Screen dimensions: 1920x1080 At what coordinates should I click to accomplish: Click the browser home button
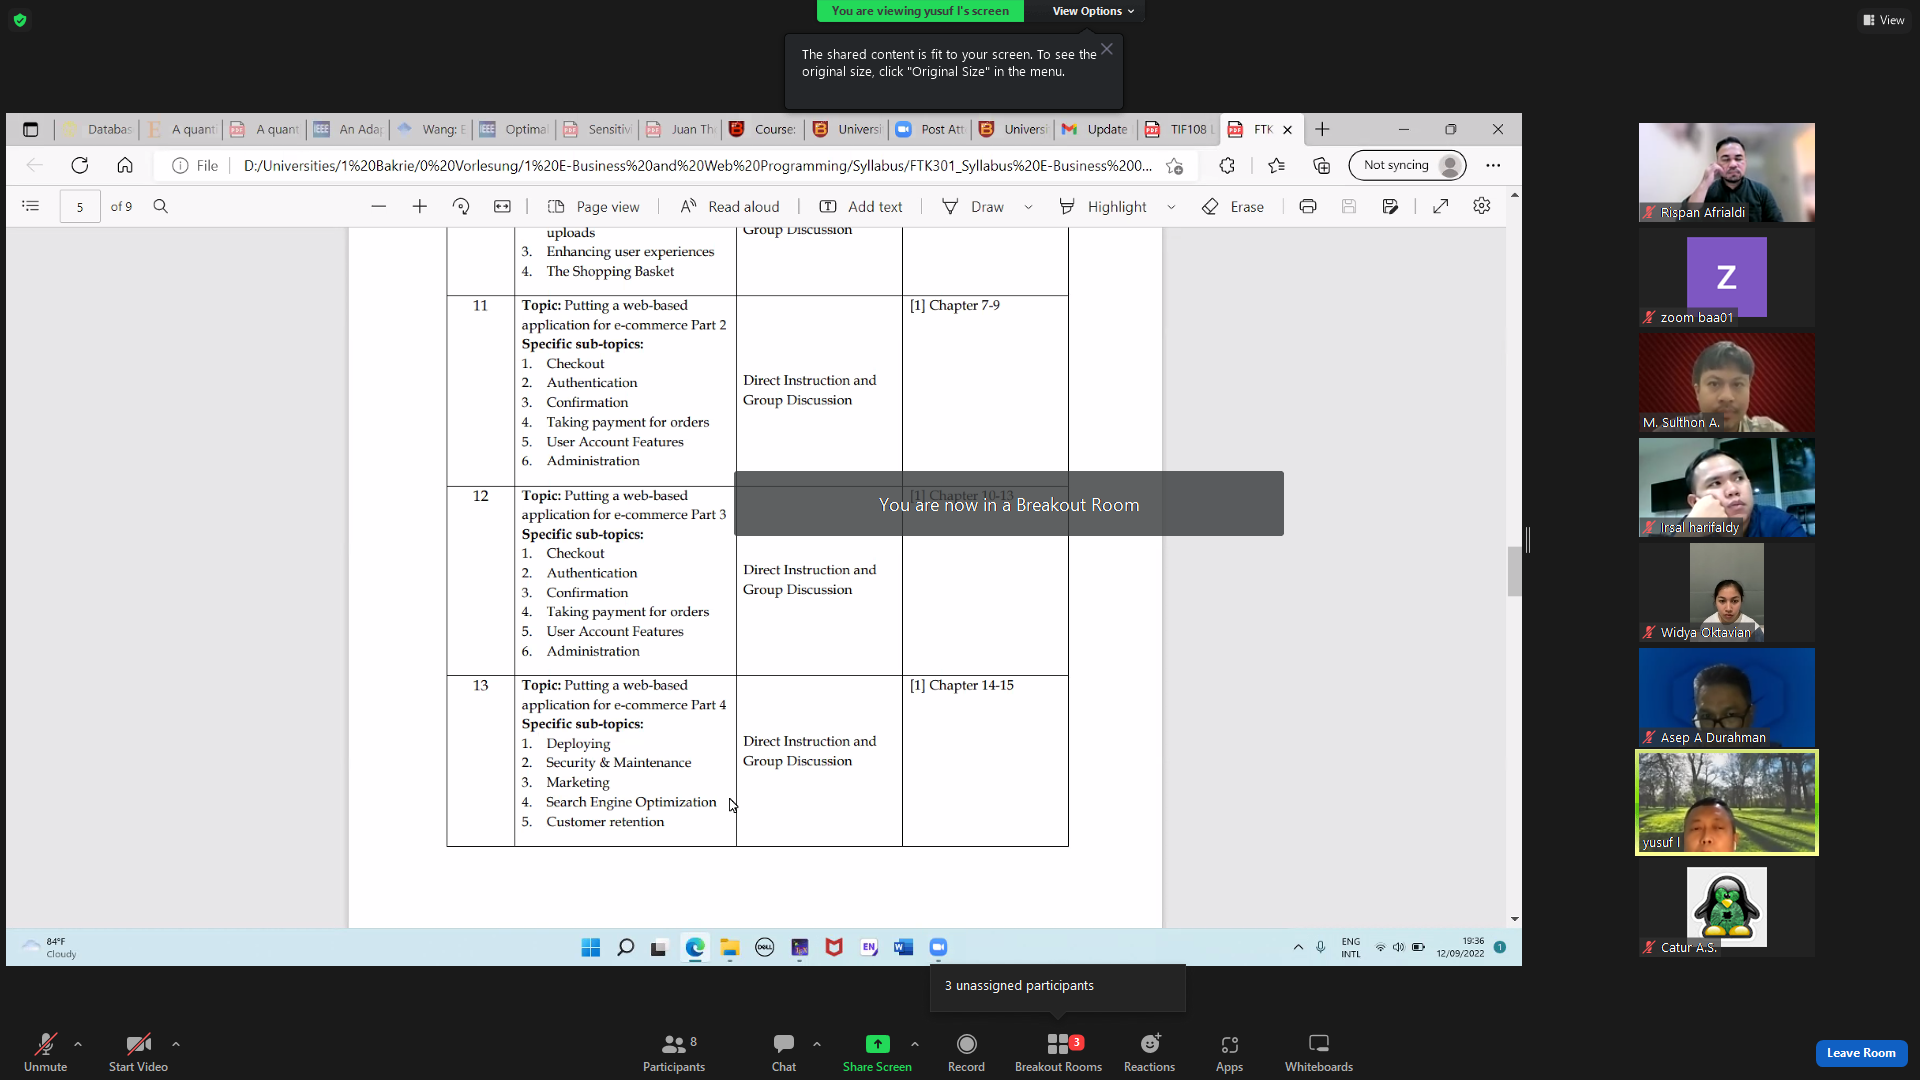coord(125,165)
